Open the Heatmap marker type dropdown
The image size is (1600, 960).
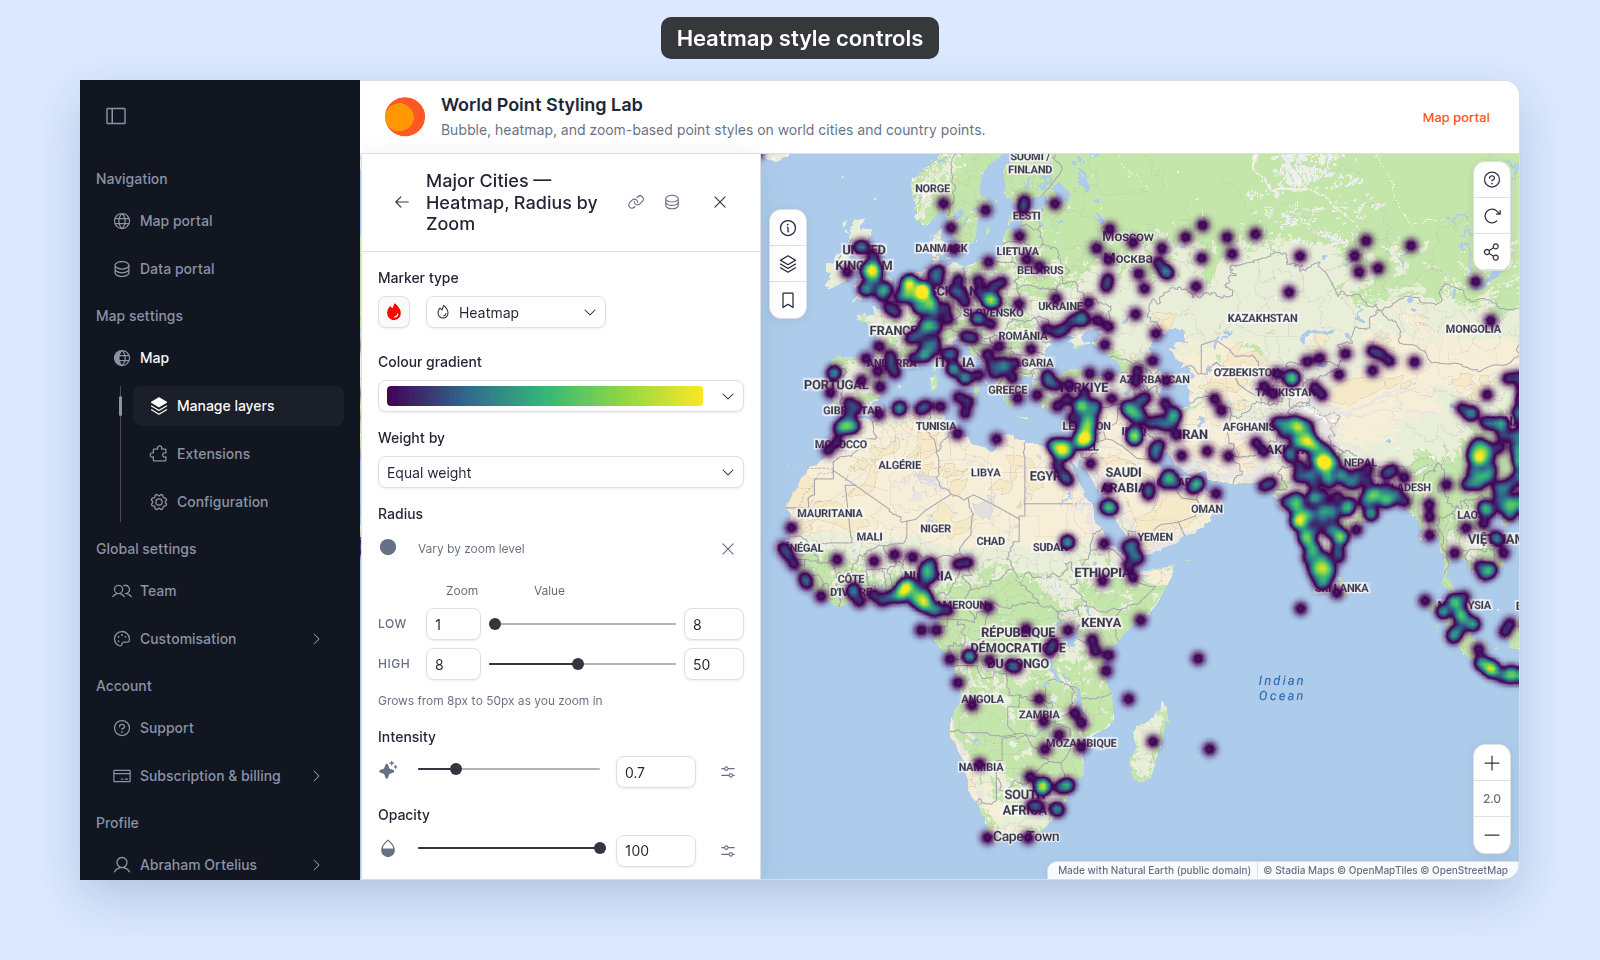(x=516, y=312)
